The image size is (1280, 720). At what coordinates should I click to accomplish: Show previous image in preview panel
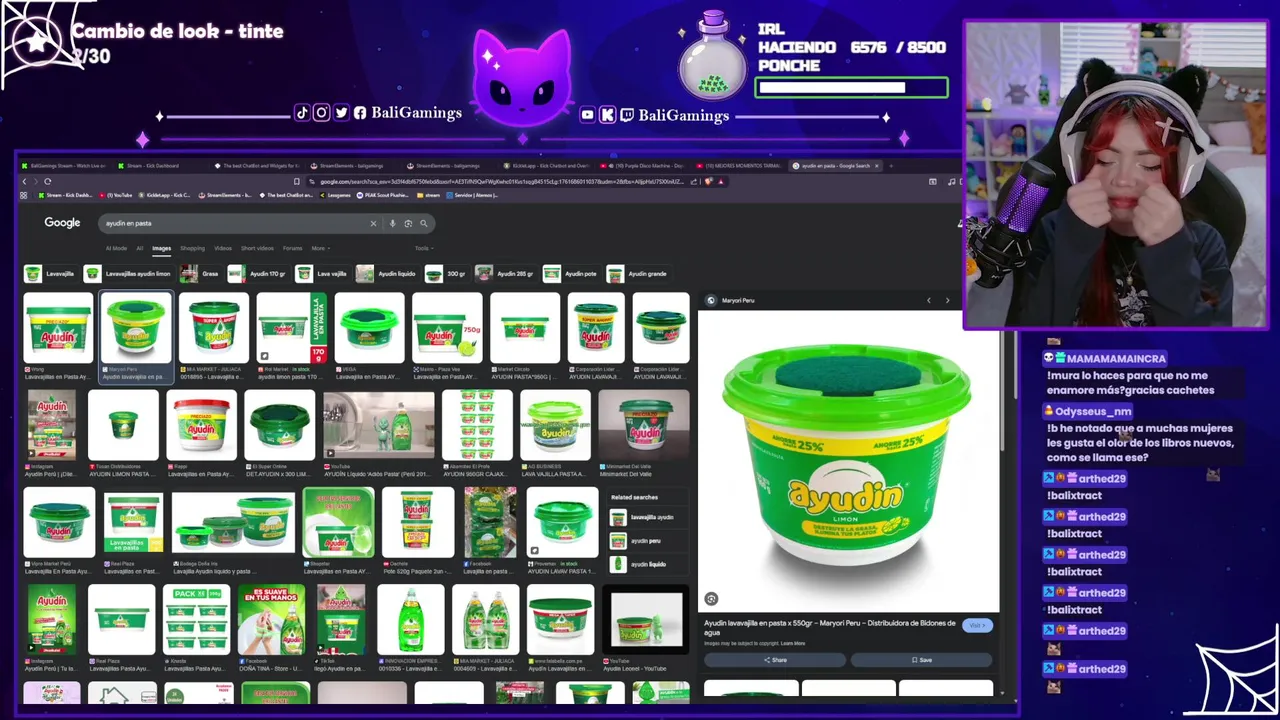point(928,300)
